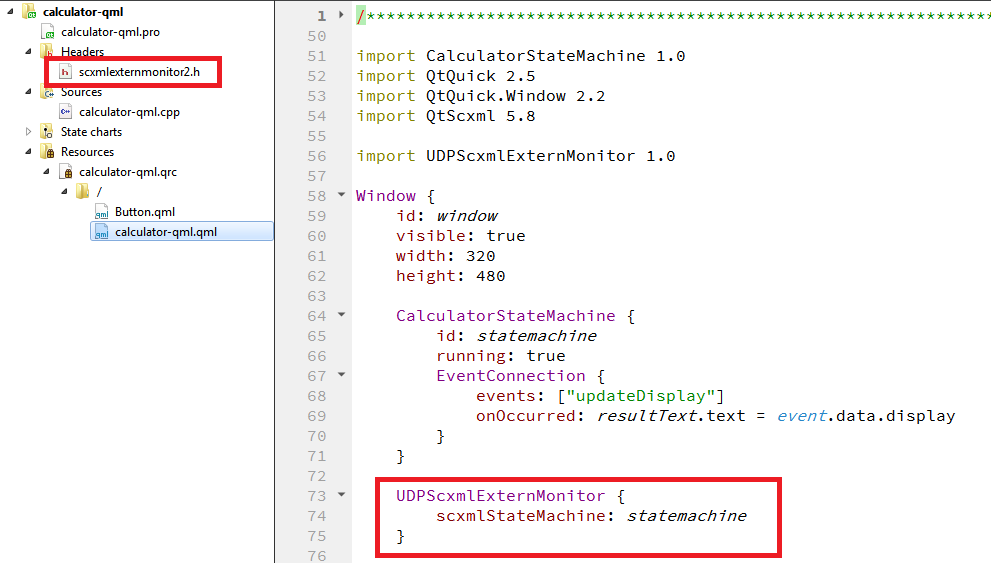
Task: Click 'event.data.display' expression
Action: click(x=866, y=416)
